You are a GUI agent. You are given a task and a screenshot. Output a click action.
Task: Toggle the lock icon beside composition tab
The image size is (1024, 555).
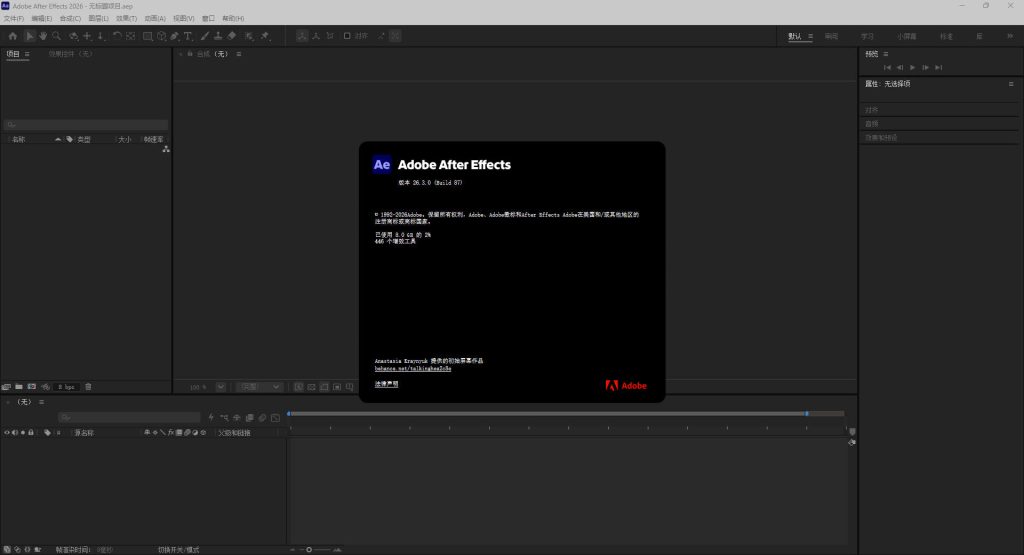(x=189, y=54)
